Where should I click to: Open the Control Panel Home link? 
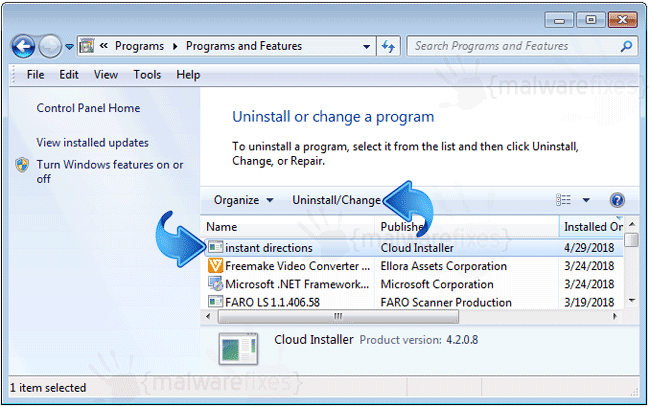88,108
